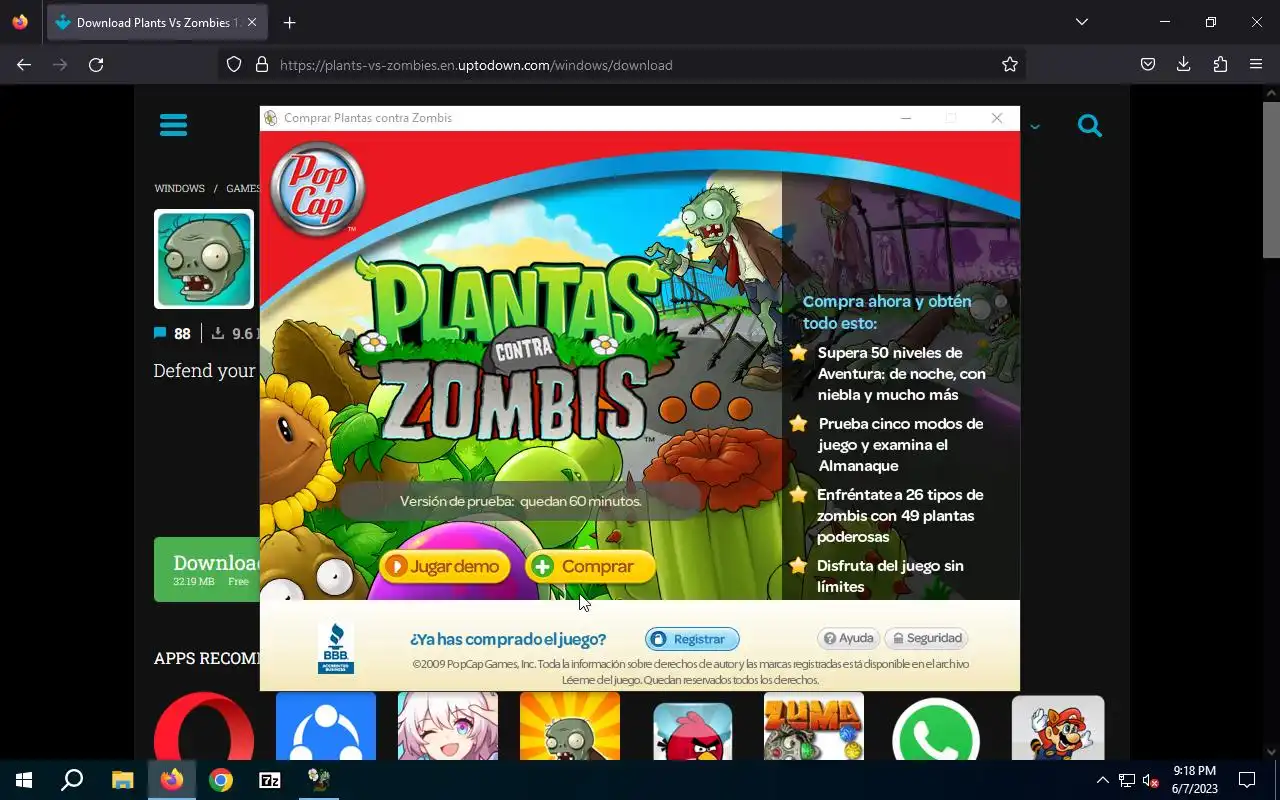Open the Opera recommended app icon
This screenshot has width=1280, height=800.
coord(204,727)
